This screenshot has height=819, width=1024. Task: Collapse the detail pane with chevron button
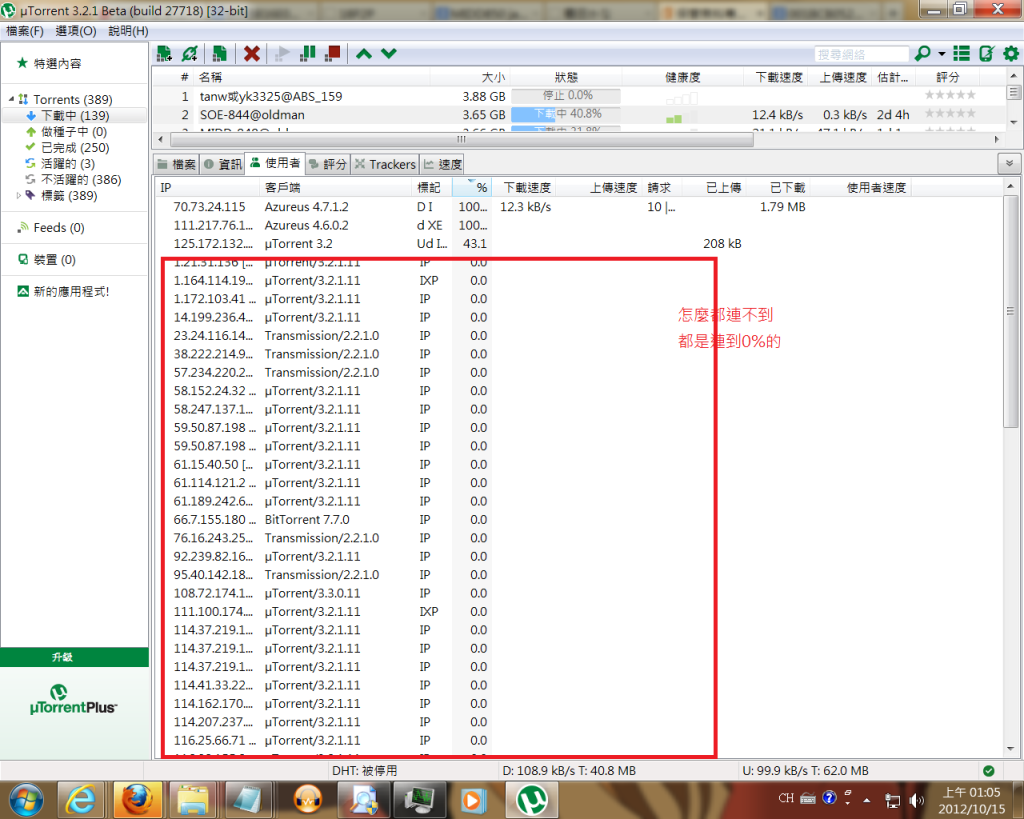(x=1008, y=164)
